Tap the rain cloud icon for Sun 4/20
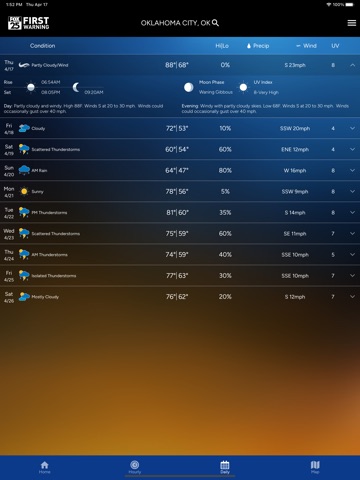The height and width of the screenshot is (480, 360). (24, 170)
